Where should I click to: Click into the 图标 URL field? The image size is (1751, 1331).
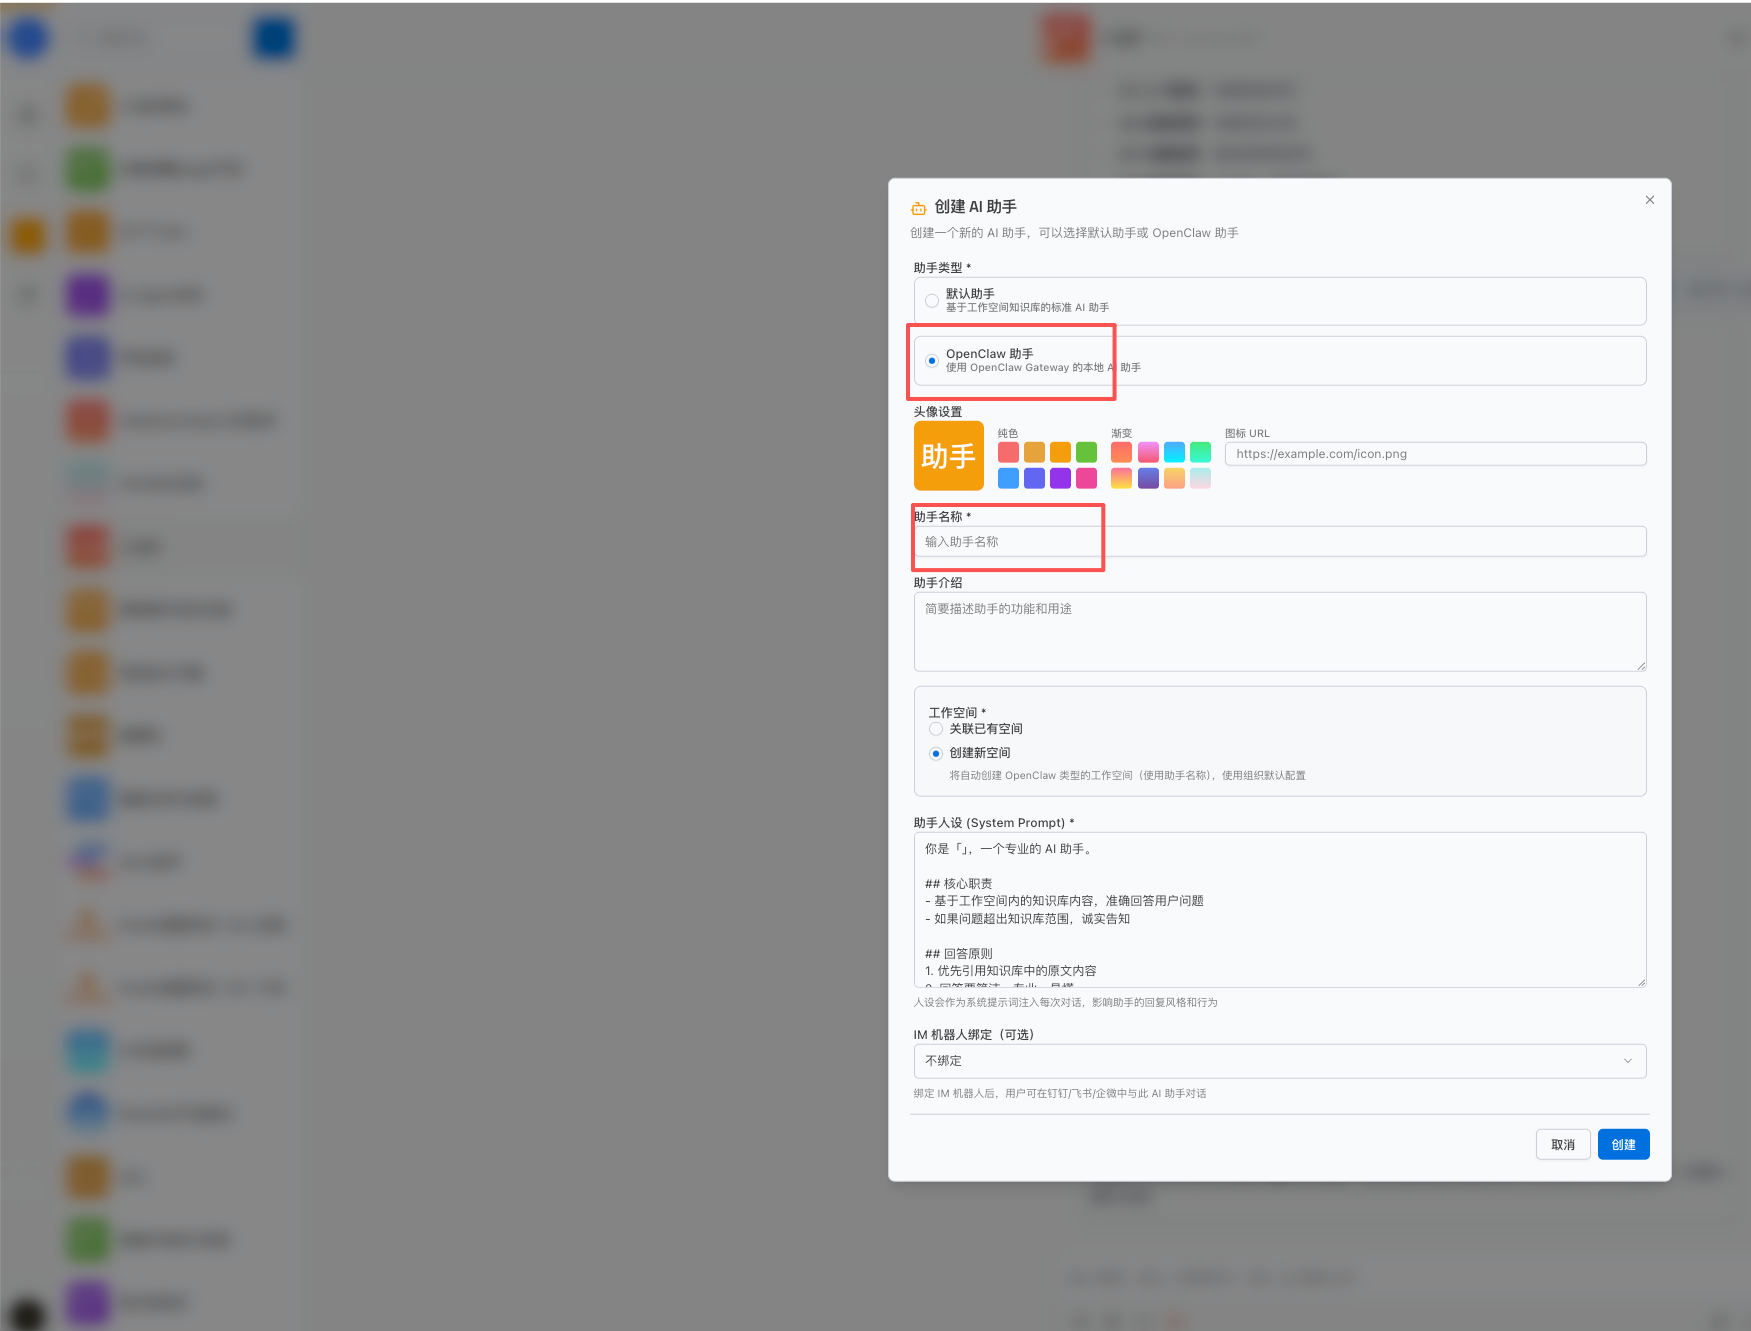pyautogui.click(x=1434, y=454)
